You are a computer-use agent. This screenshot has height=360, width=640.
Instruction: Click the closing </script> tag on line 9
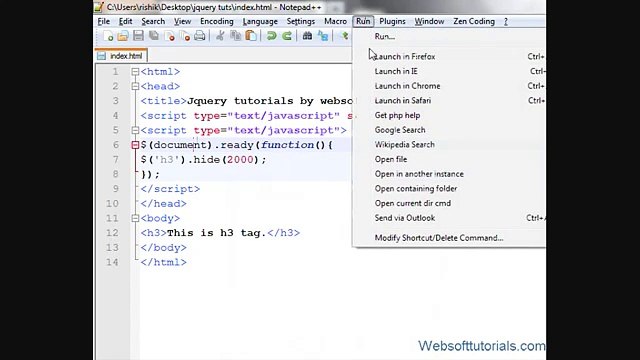[x=170, y=189]
